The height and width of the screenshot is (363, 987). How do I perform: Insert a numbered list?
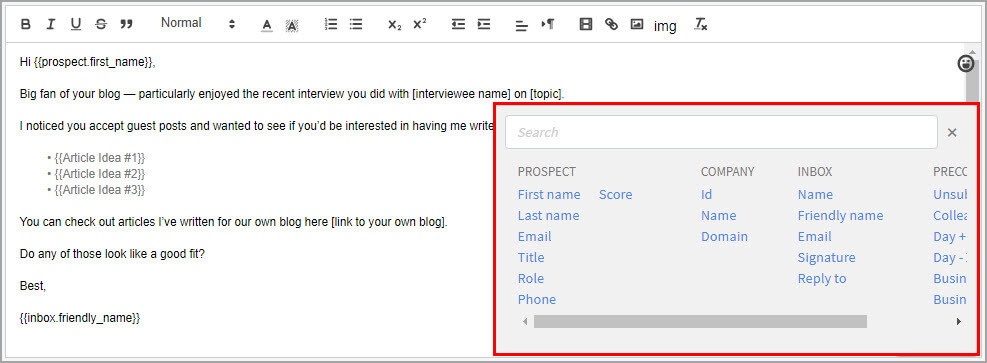(x=331, y=25)
